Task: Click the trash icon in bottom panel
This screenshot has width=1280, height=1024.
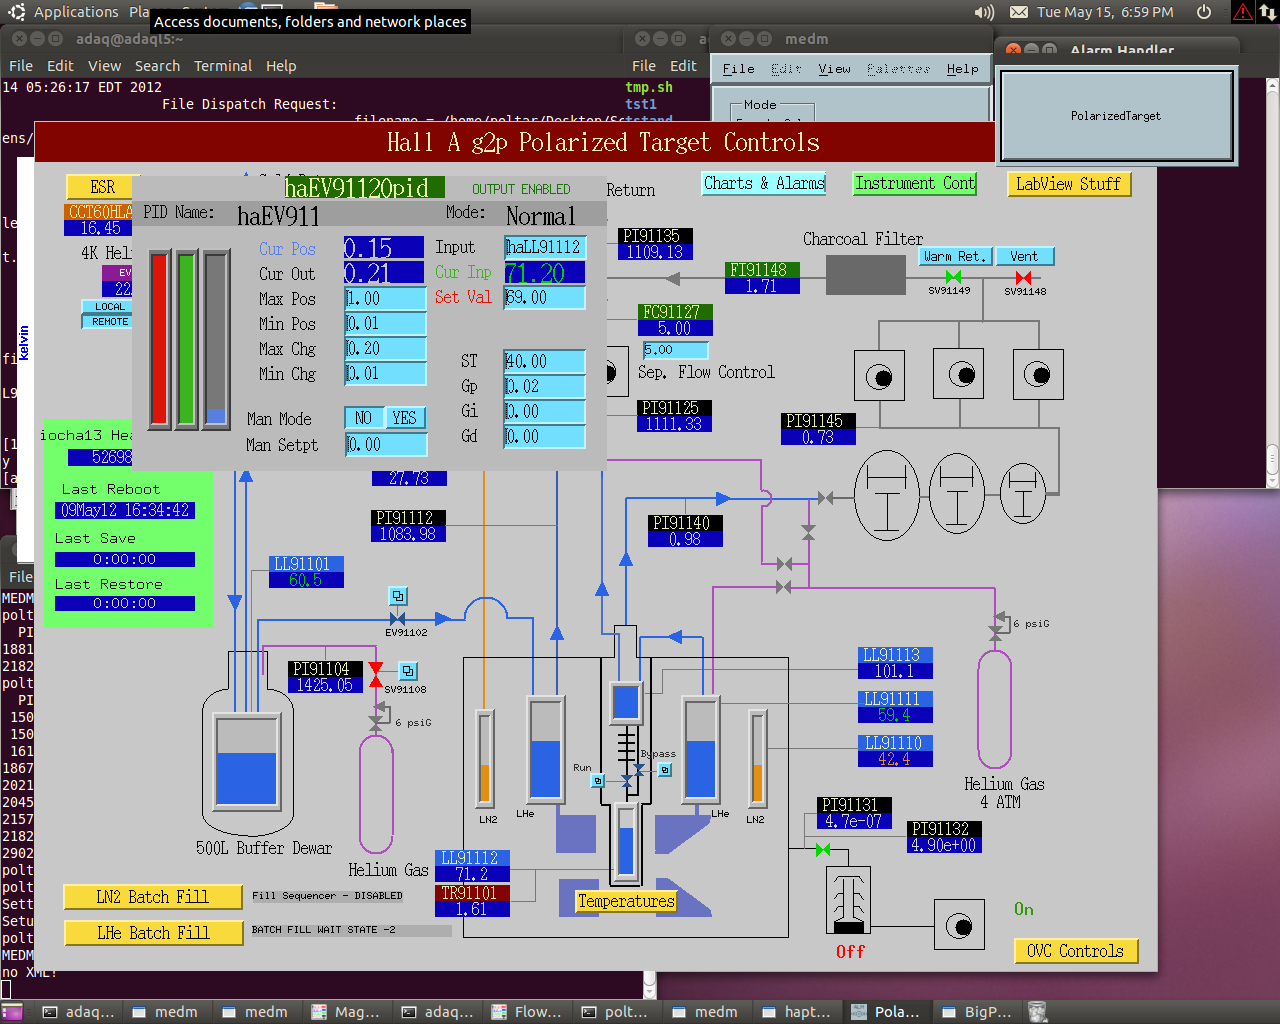Action: tap(1037, 1012)
